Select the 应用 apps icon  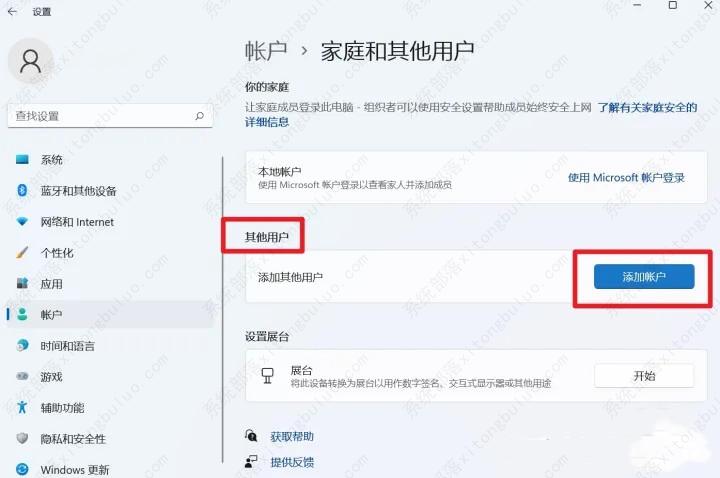pos(22,283)
